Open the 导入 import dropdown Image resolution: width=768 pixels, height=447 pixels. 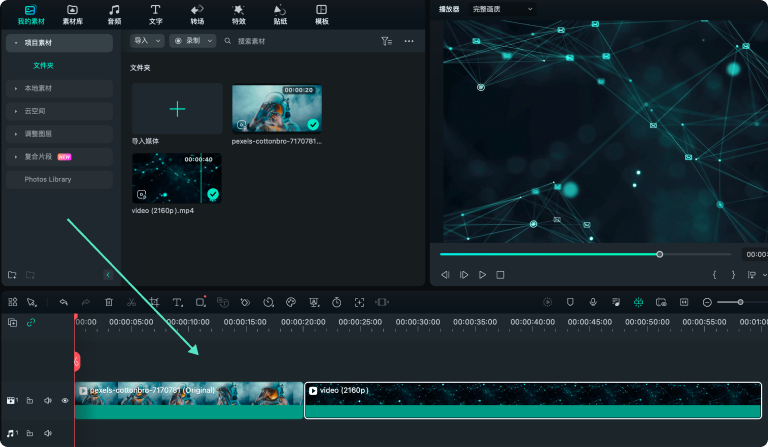pyautogui.click(x=147, y=41)
